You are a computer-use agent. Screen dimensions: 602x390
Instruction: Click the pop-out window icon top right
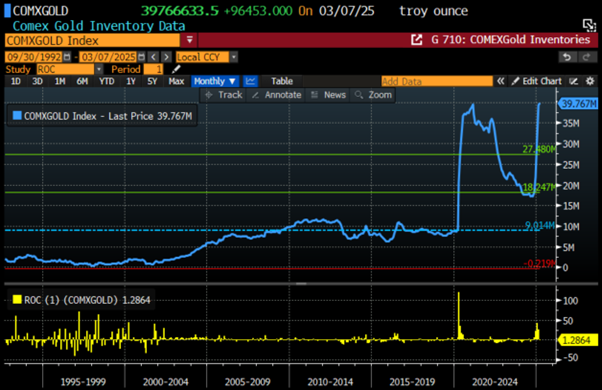pyautogui.click(x=589, y=25)
